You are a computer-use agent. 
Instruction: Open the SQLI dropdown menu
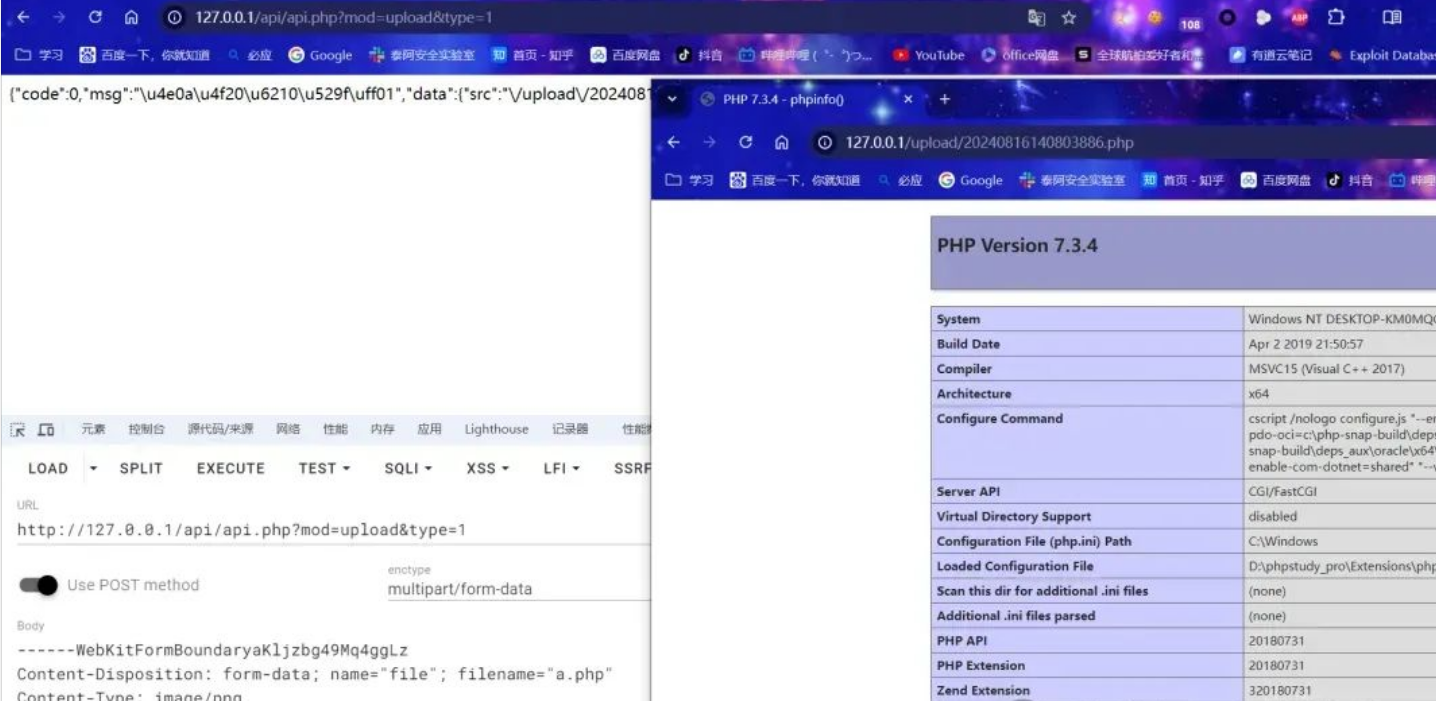click(407, 469)
